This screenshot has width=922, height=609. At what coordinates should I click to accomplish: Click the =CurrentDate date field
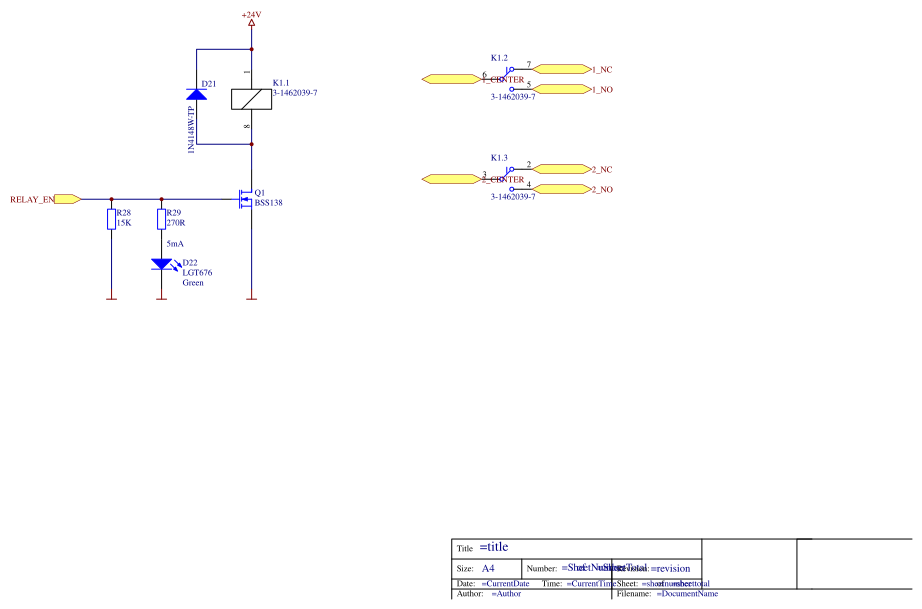point(506,583)
